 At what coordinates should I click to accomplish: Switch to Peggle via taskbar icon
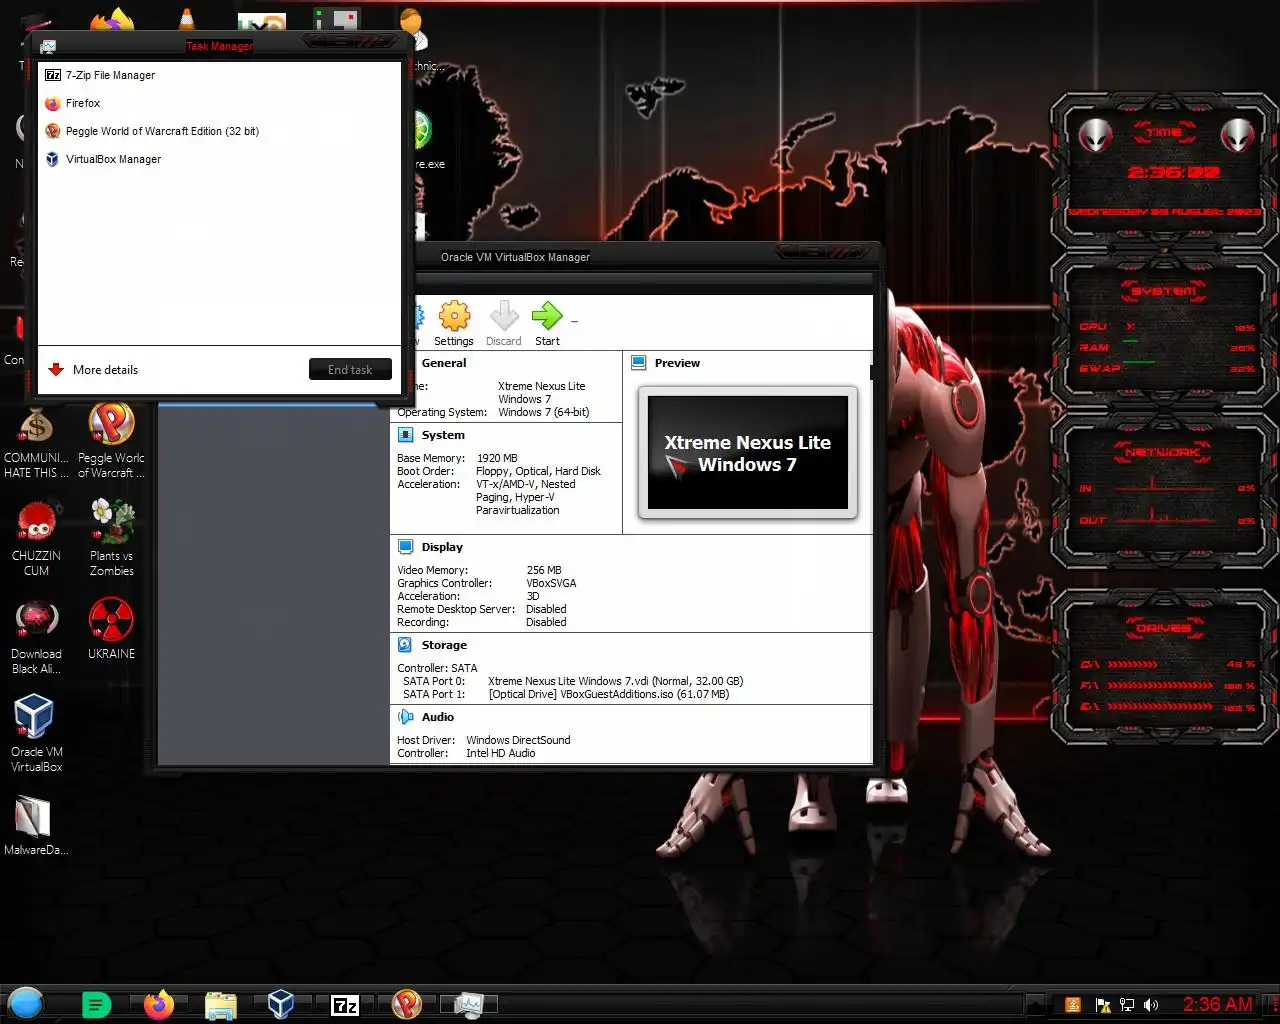(407, 1004)
